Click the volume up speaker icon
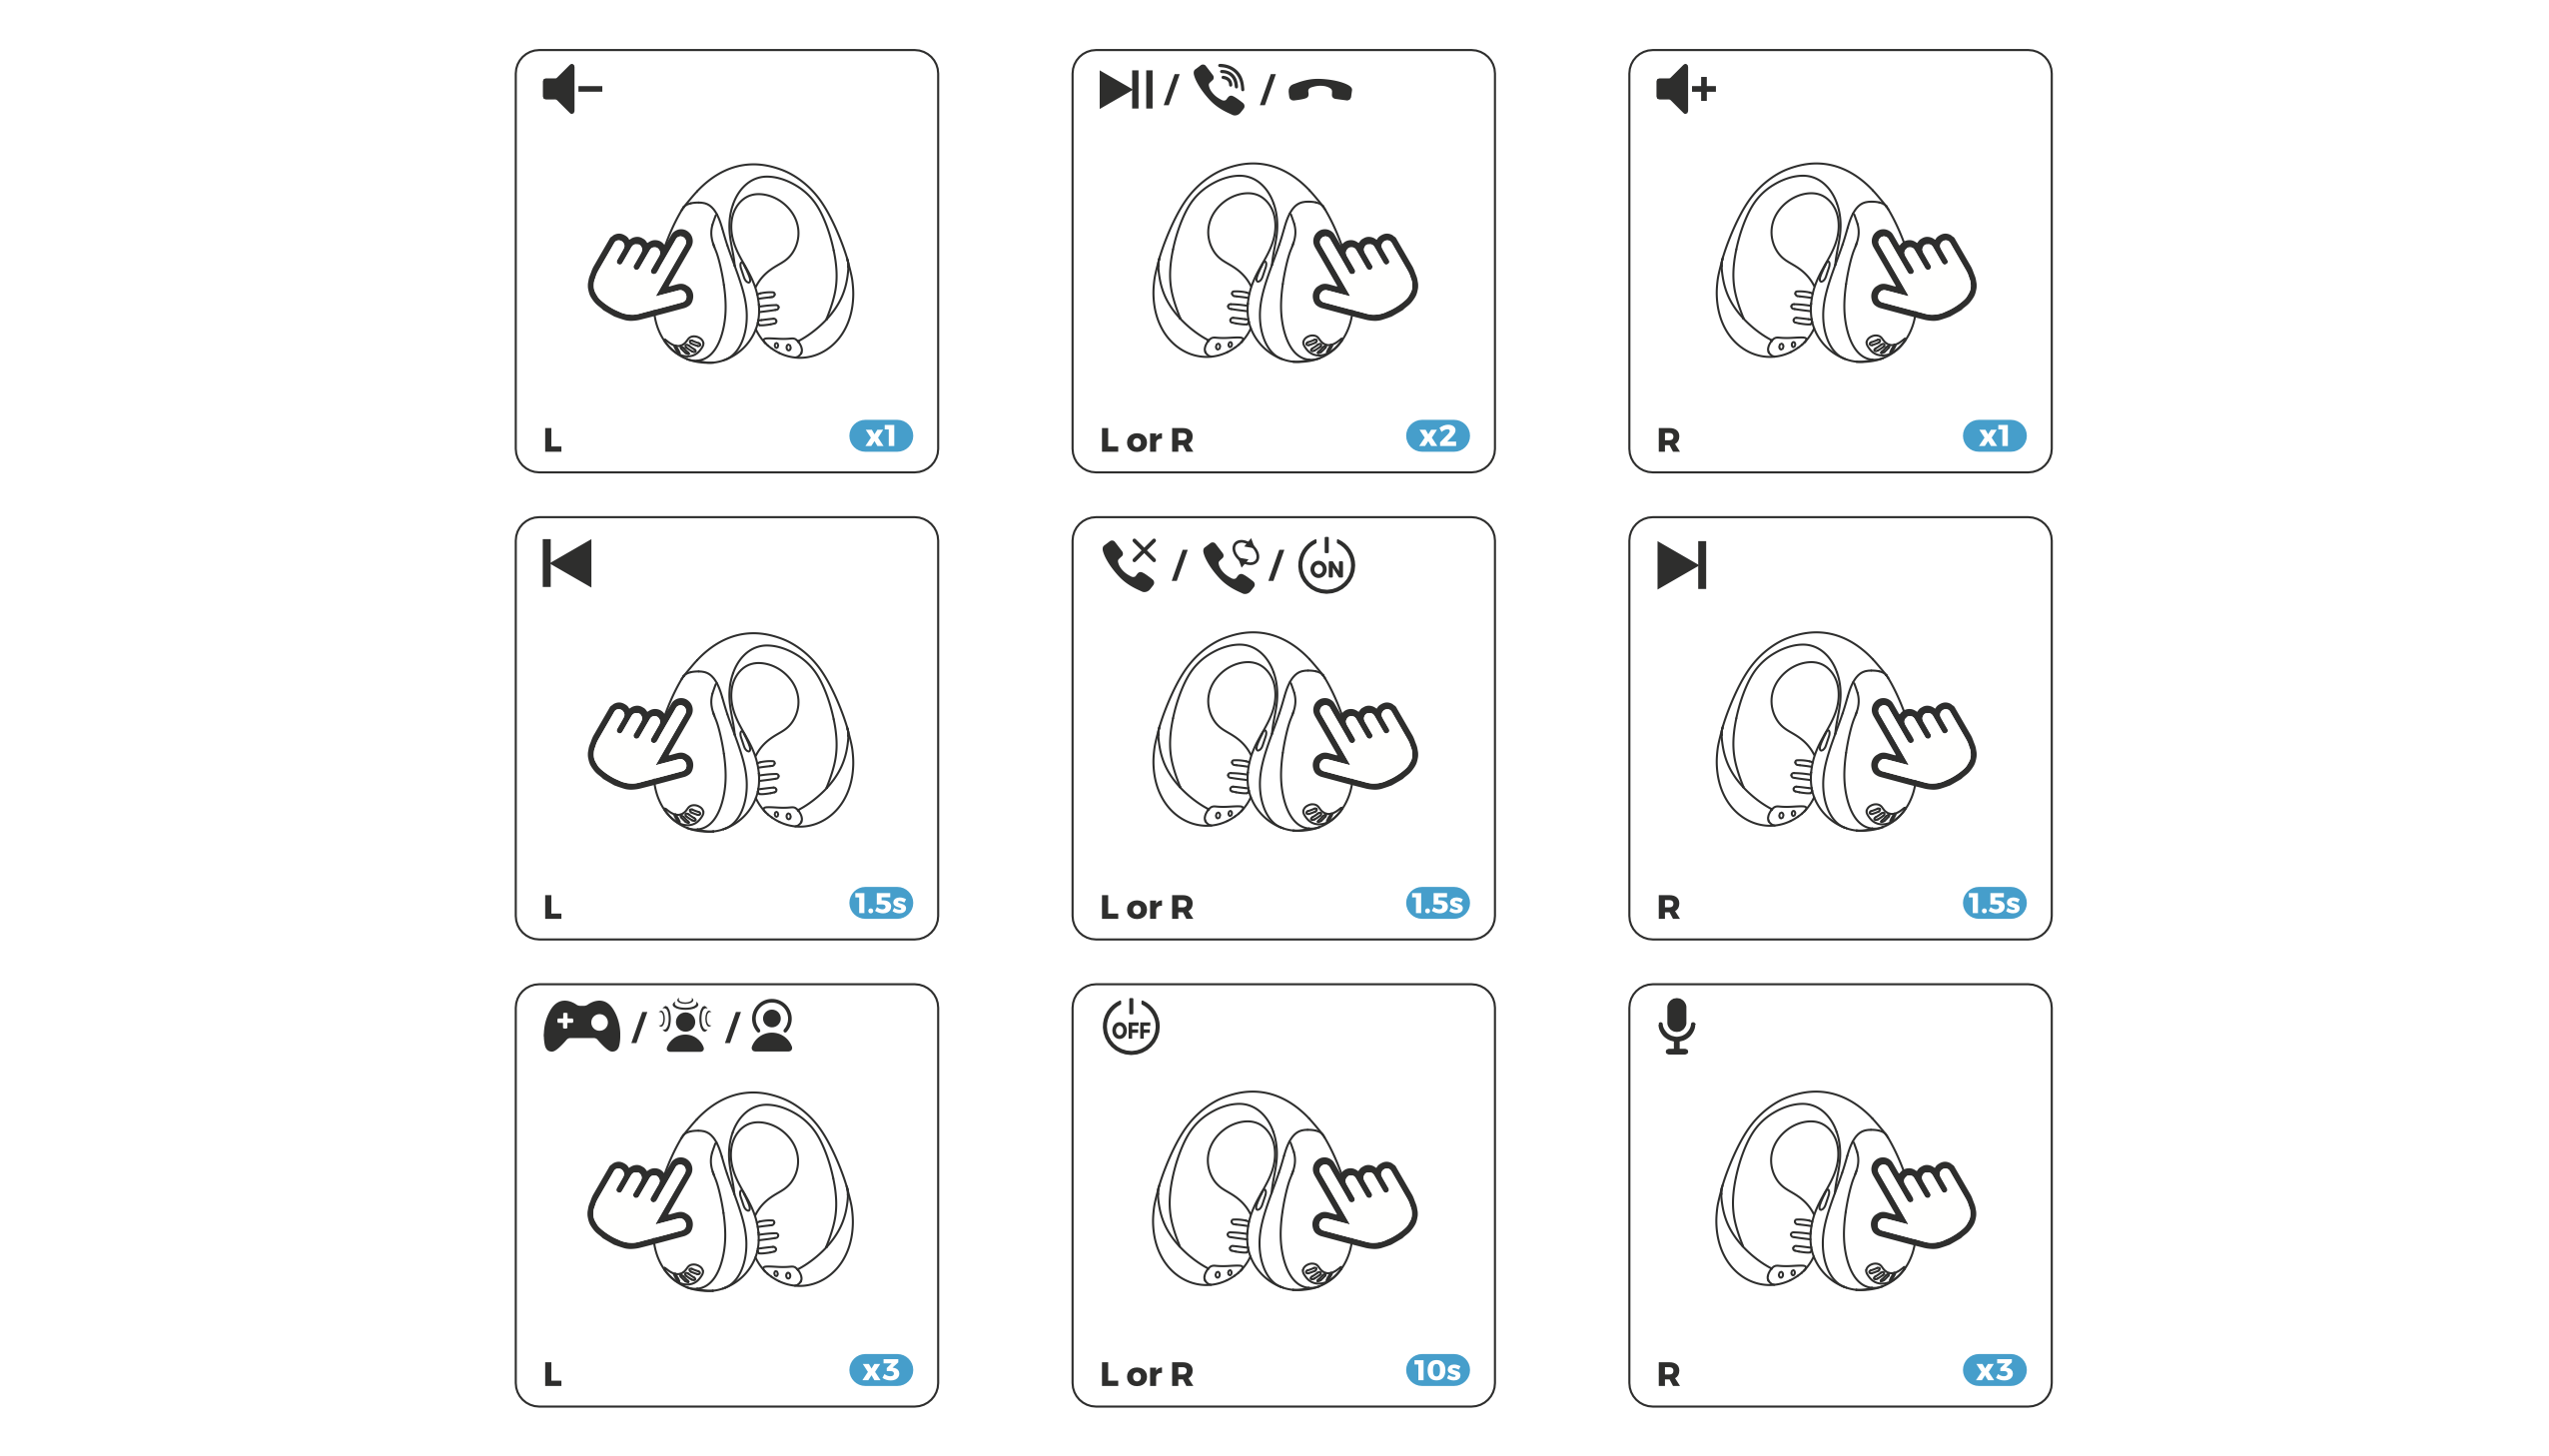This screenshot has width=2549, height=1456. point(1685,89)
